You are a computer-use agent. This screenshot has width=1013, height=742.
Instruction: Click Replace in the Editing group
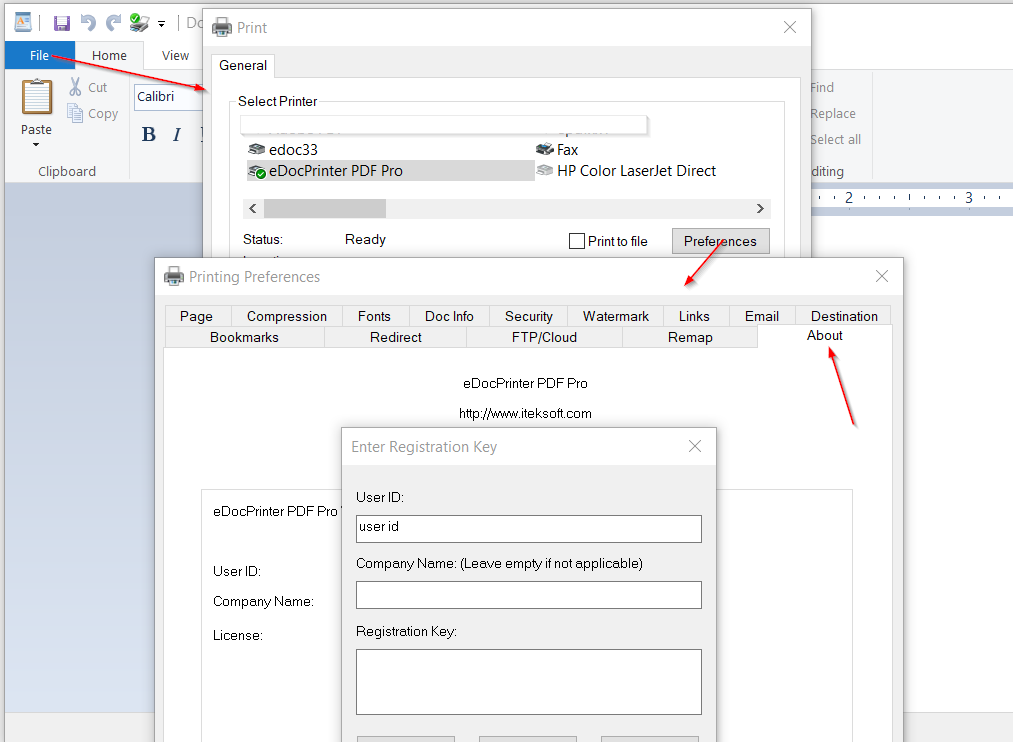(833, 114)
